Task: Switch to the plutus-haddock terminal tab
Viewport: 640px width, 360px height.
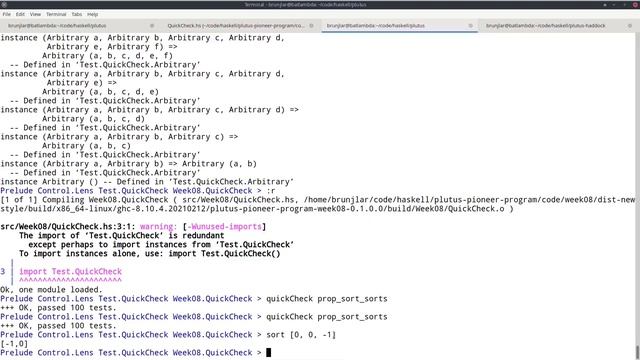Action: (545, 26)
